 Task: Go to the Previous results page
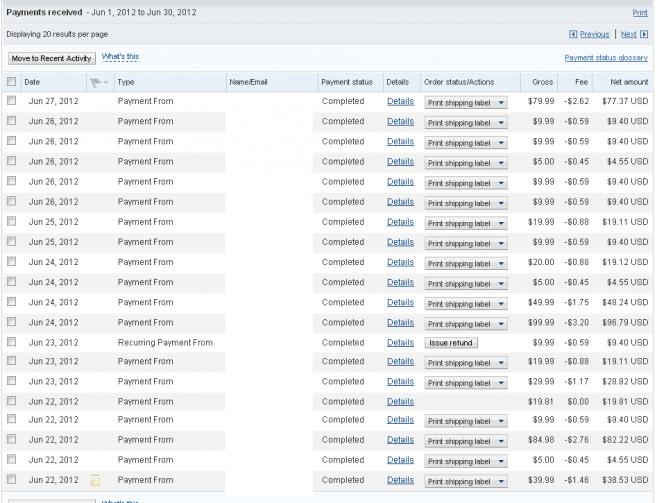[594, 34]
